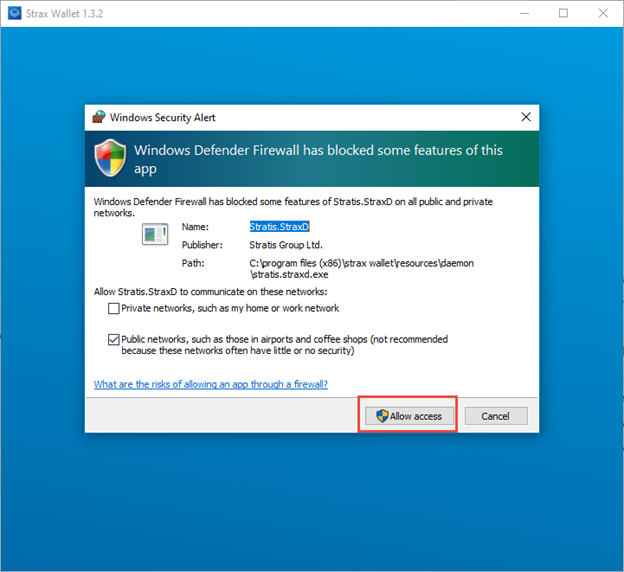Maximize the Strax Wallet window

click(564, 14)
